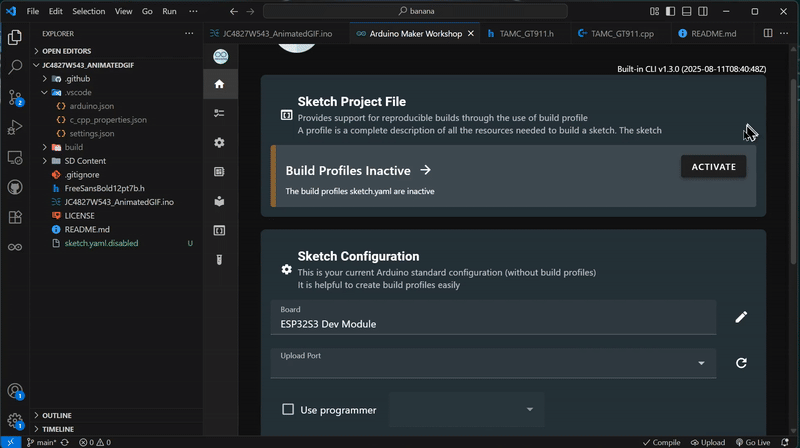Open errors and warnings status item
Screen dimensions: 800x448
95,442
